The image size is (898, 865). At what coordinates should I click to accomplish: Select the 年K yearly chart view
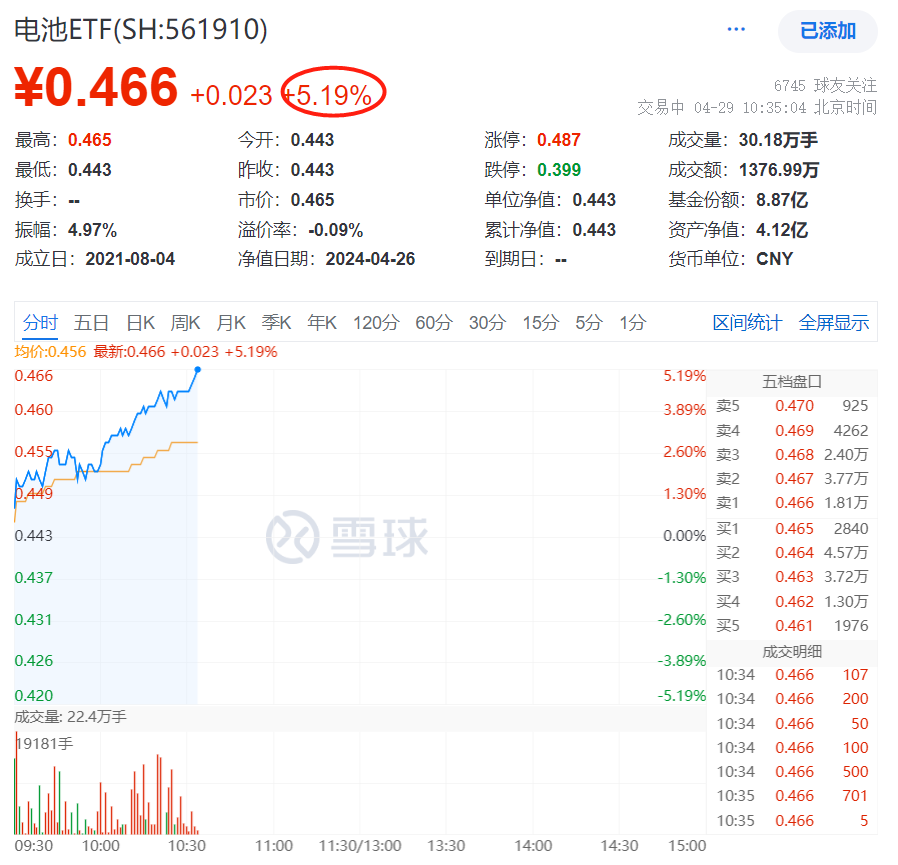pos(320,322)
